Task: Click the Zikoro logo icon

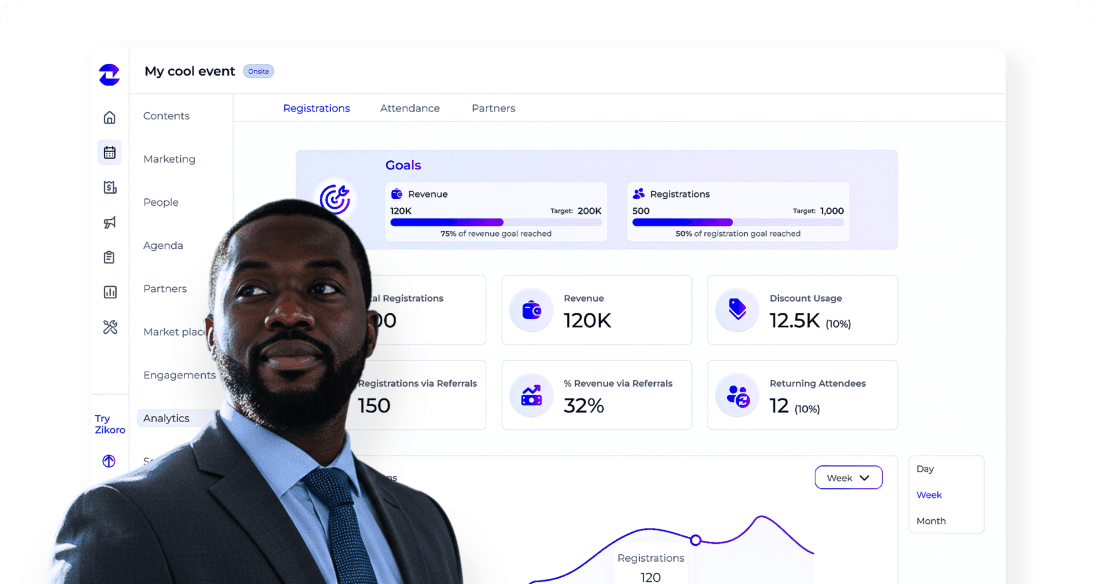Action: point(109,74)
